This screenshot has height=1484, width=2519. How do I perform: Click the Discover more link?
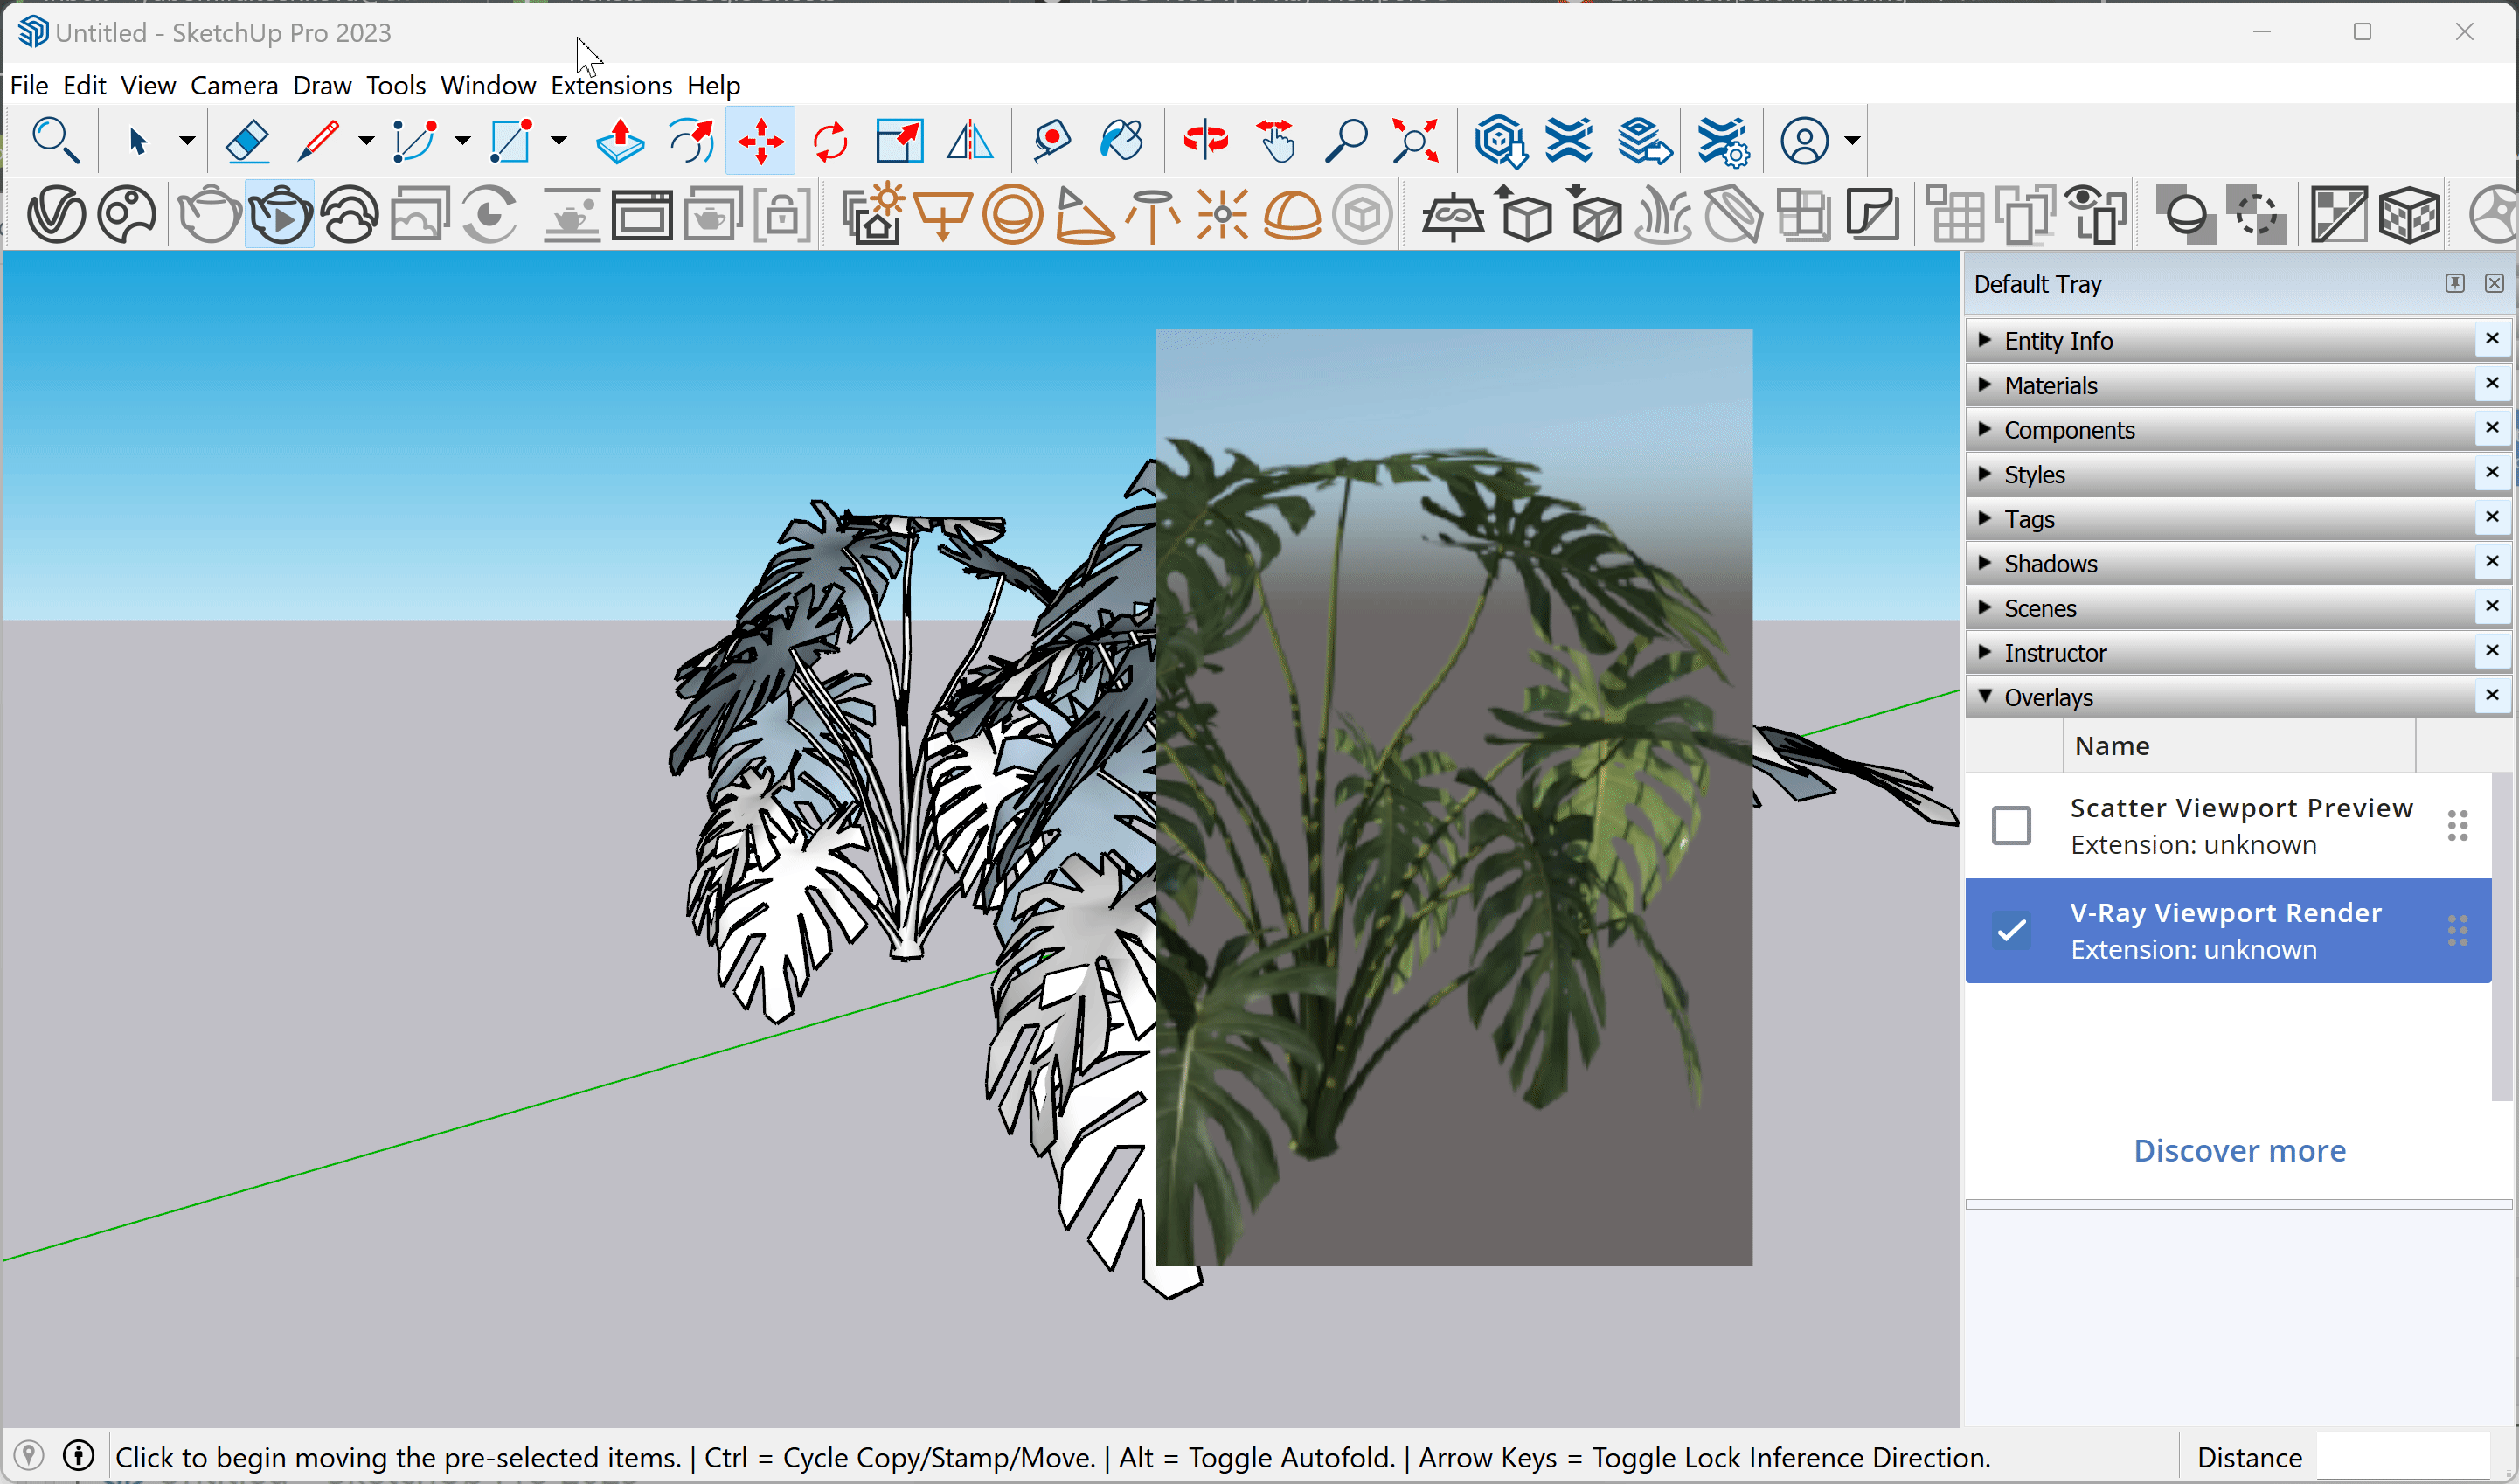(2240, 1151)
